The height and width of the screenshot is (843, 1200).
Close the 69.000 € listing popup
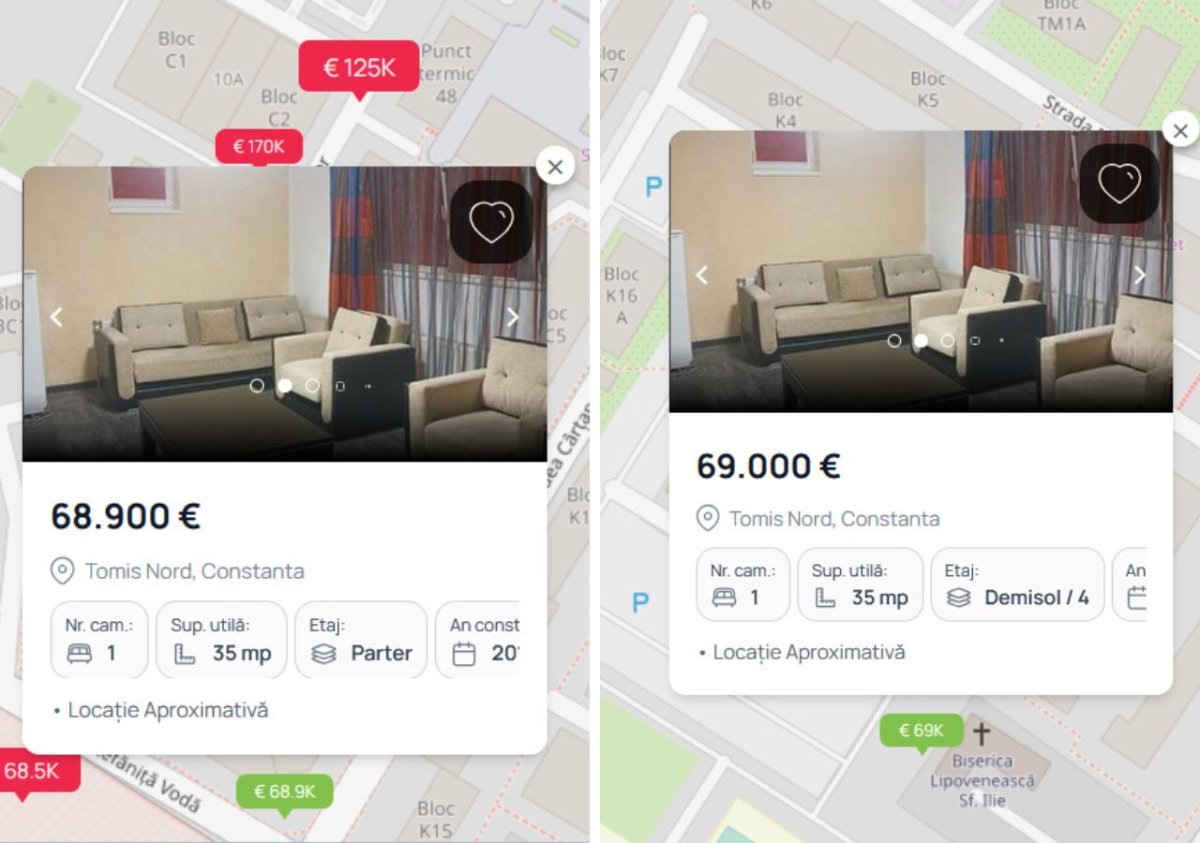point(1180,130)
